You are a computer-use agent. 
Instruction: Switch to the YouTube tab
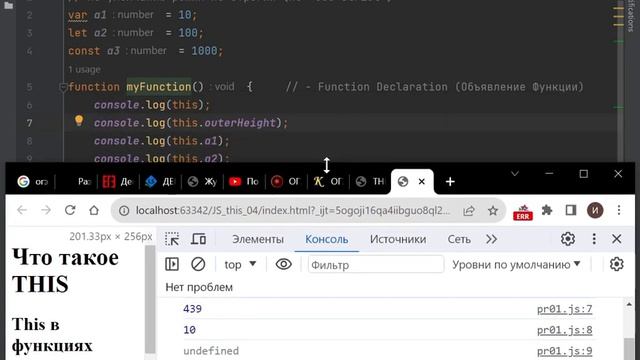pyautogui.click(x=244, y=182)
